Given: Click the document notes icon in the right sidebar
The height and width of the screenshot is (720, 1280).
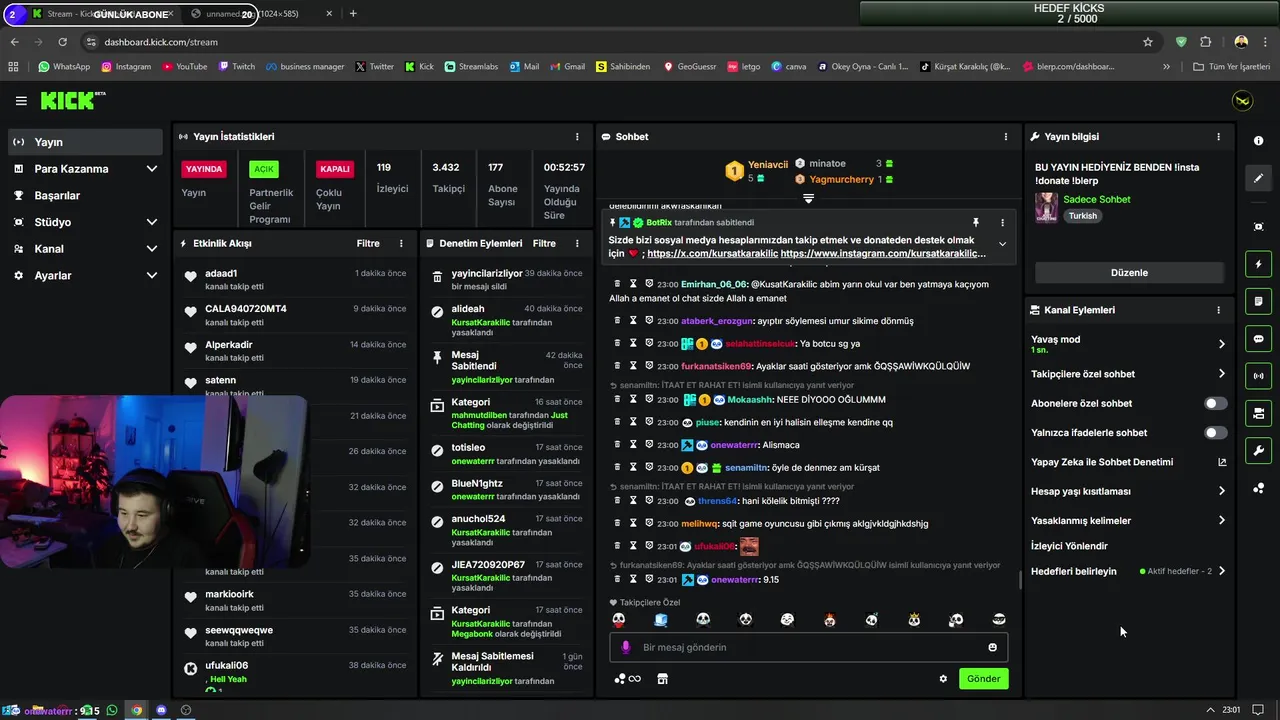Looking at the screenshot, I should pyautogui.click(x=1258, y=301).
